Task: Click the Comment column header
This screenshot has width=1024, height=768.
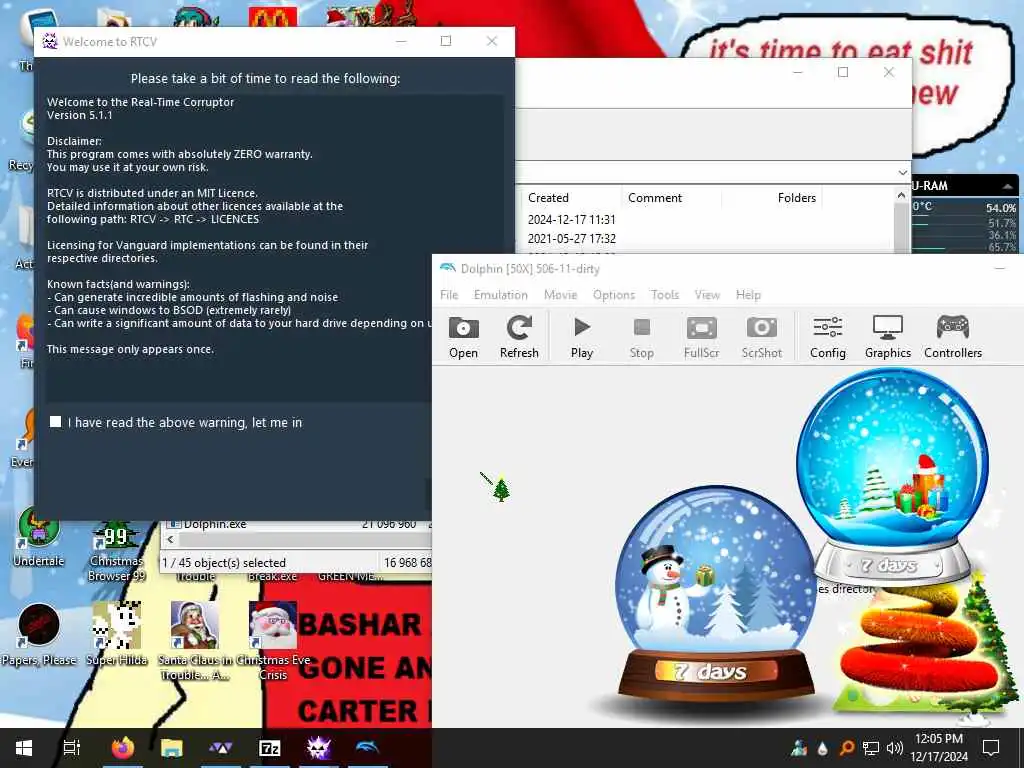Action: point(671,198)
